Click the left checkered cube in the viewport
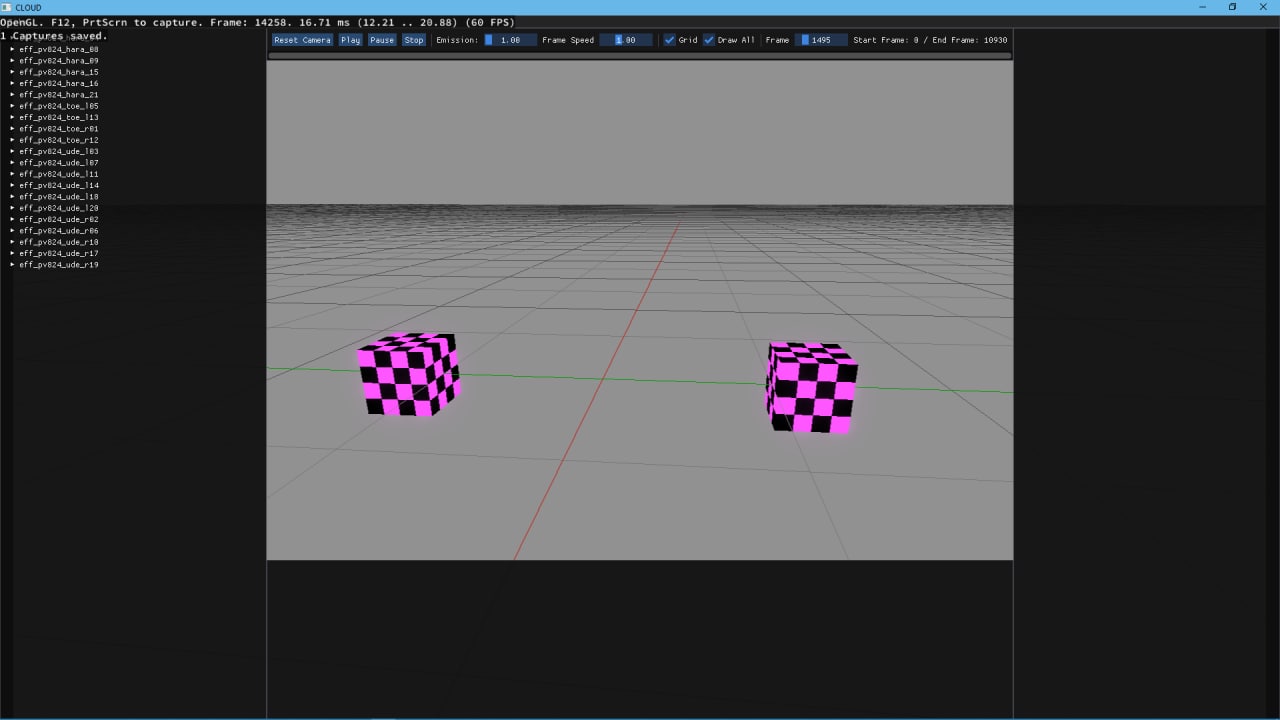This screenshot has width=1280, height=720. point(408,375)
